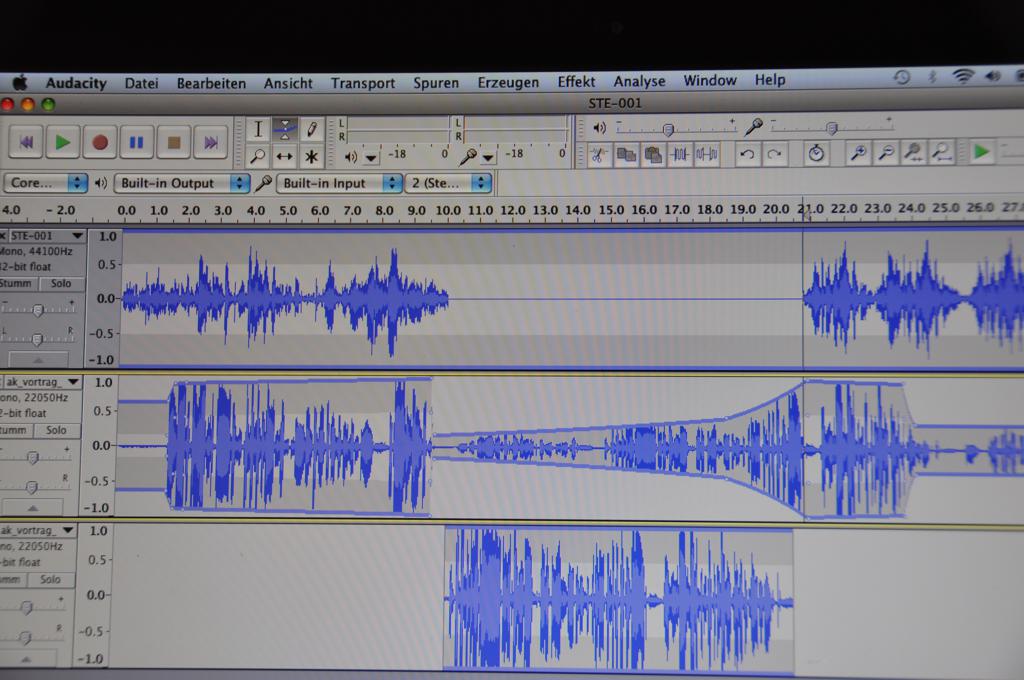Adjust the input volume slider knob

click(831, 127)
